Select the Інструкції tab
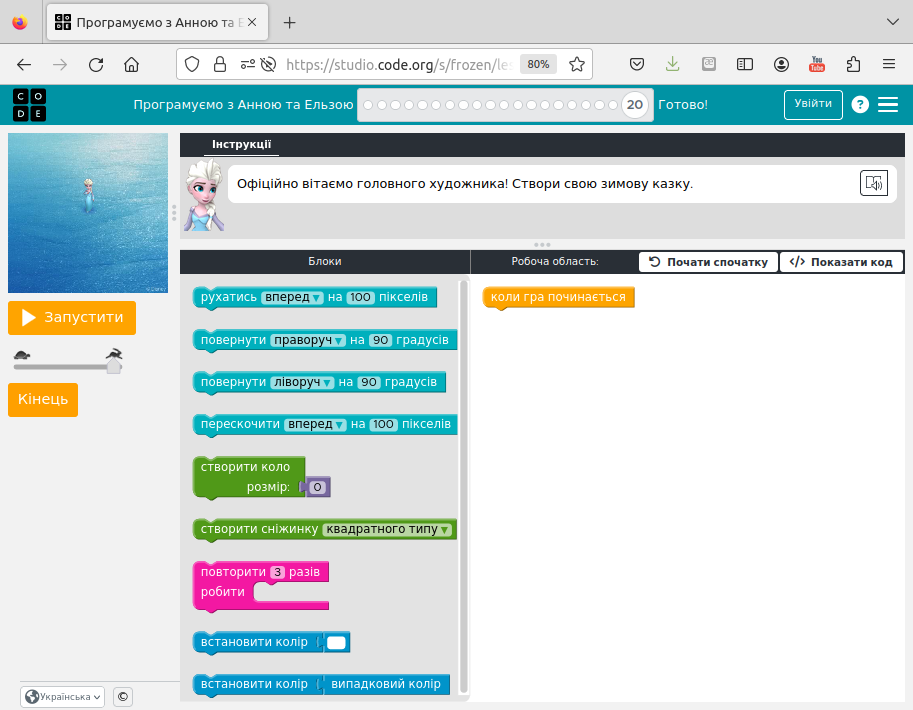913x710 pixels. coord(241,144)
